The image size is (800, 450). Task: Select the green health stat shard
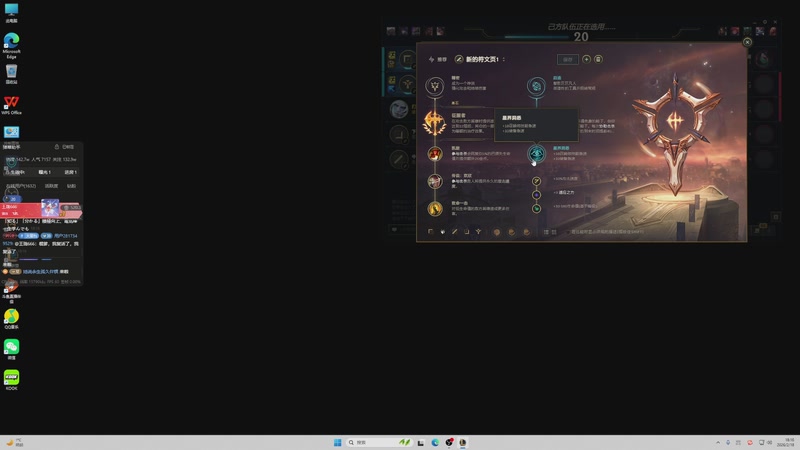tap(536, 209)
